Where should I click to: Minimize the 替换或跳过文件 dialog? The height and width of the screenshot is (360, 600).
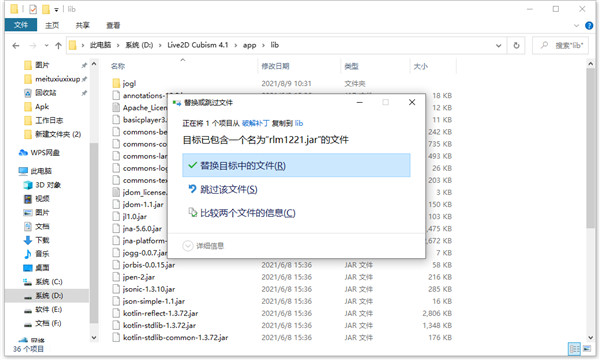pyautogui.click(x=360, y=102)
